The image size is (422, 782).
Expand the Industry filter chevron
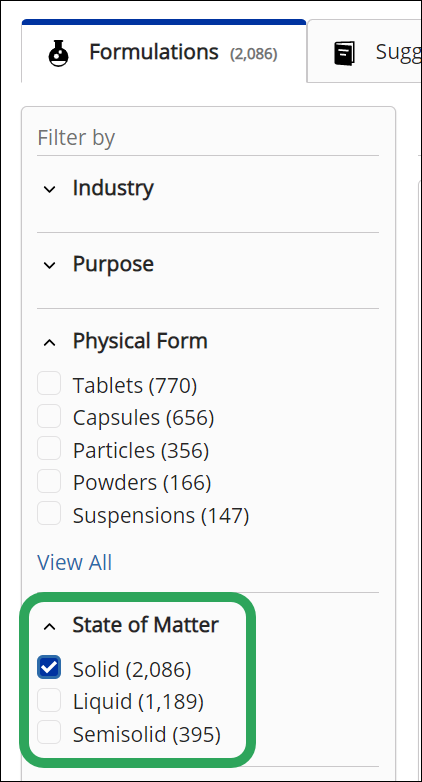click(x=49, y=190)
